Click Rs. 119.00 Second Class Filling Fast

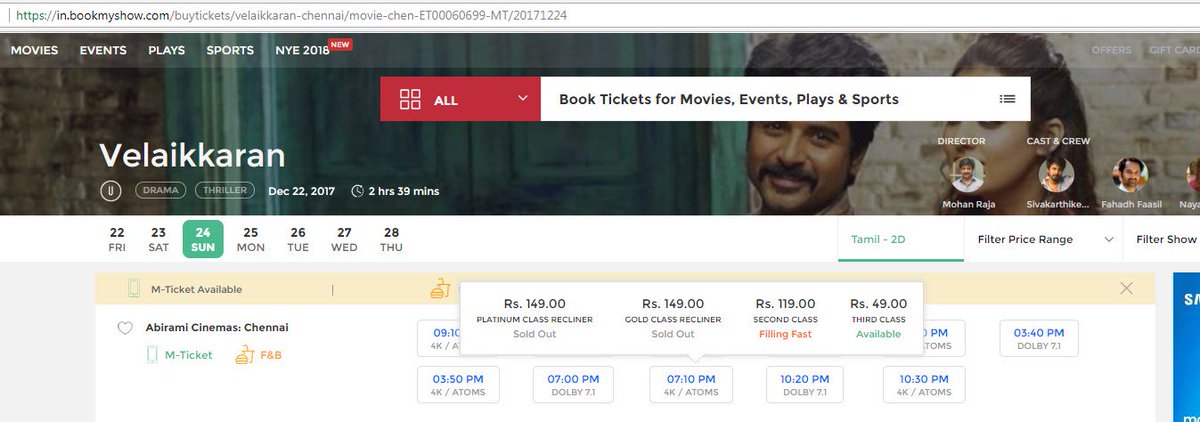pyautogui.click(x=786, y=318)
